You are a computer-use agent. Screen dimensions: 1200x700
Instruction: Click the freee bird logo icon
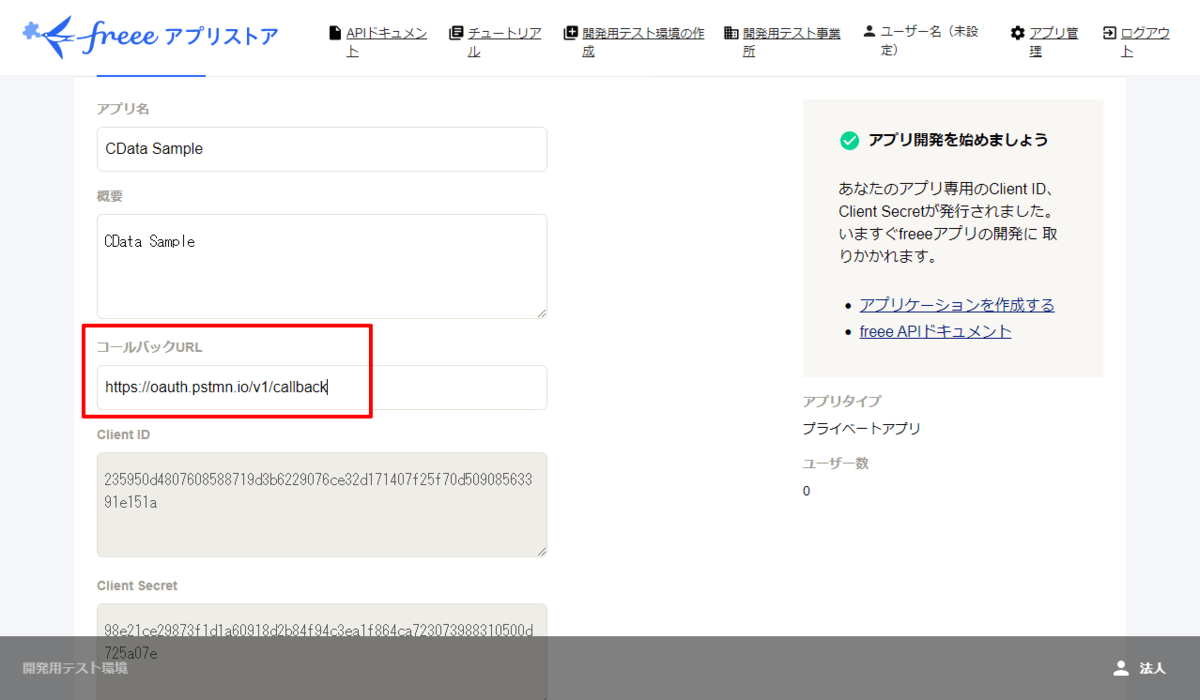47,36
